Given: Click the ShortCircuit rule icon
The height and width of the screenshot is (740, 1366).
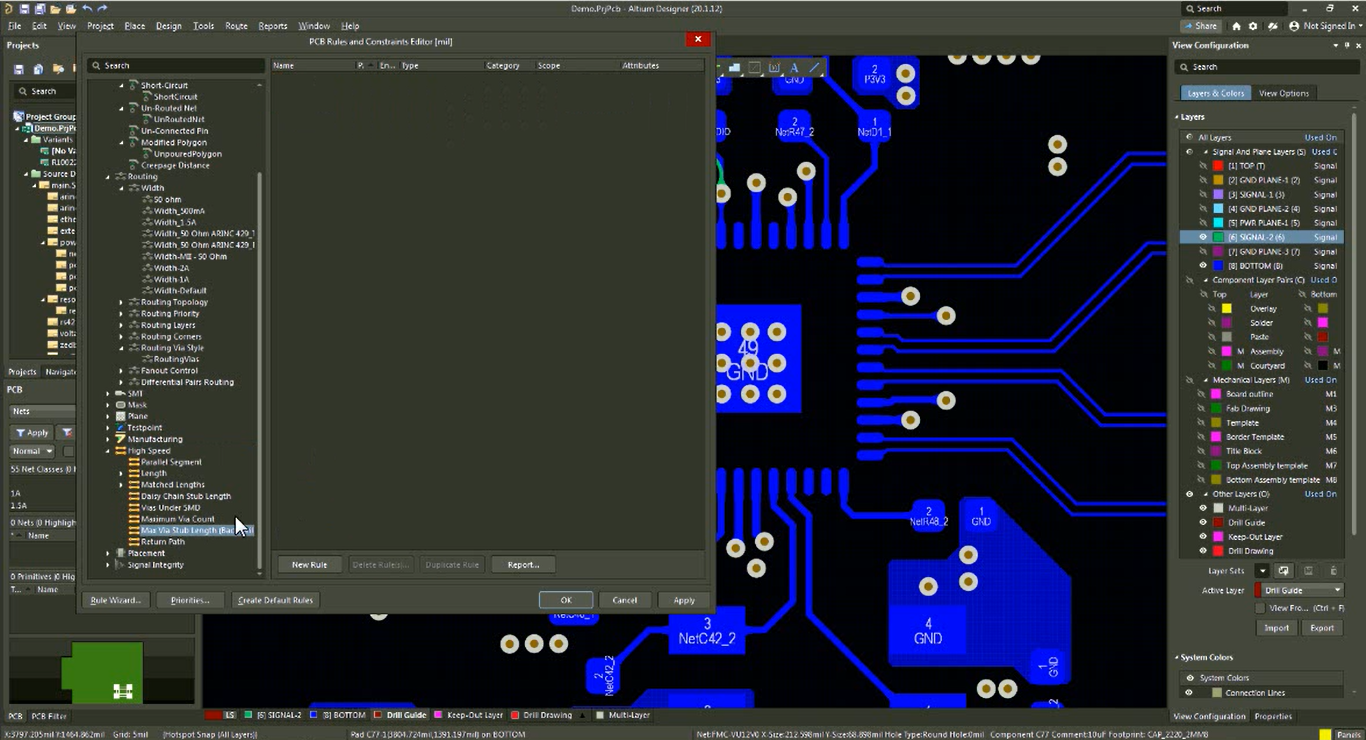Looking at the screenshot, I should pos(147,97).
